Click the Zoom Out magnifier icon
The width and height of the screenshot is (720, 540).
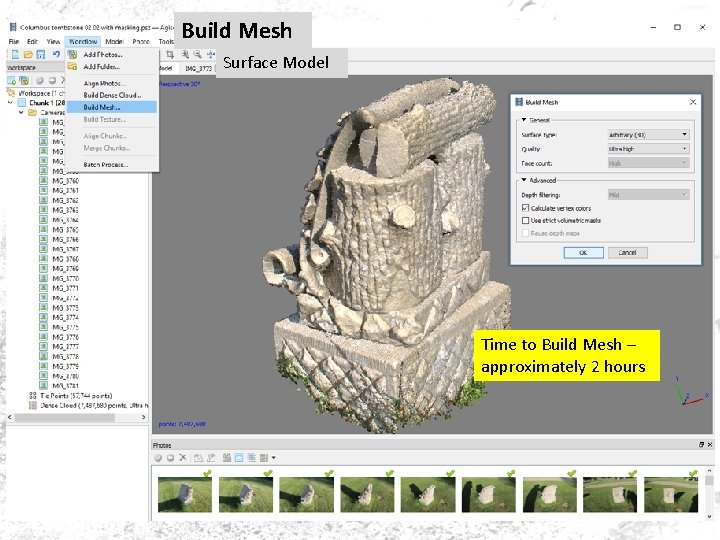[x=197, y=55]
